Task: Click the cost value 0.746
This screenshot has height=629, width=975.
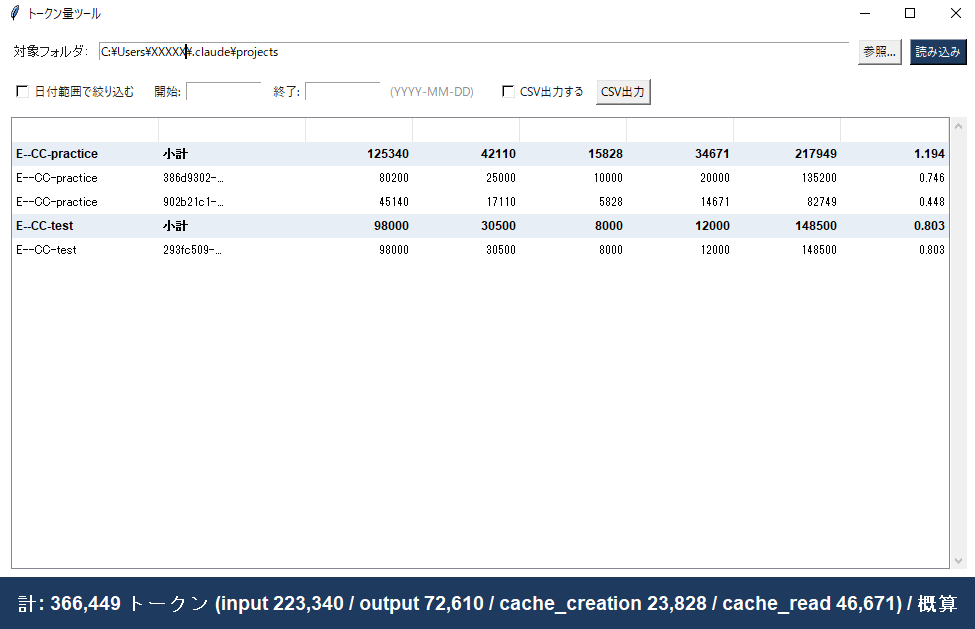Action: pyautogui.click(x=931, y=178)
